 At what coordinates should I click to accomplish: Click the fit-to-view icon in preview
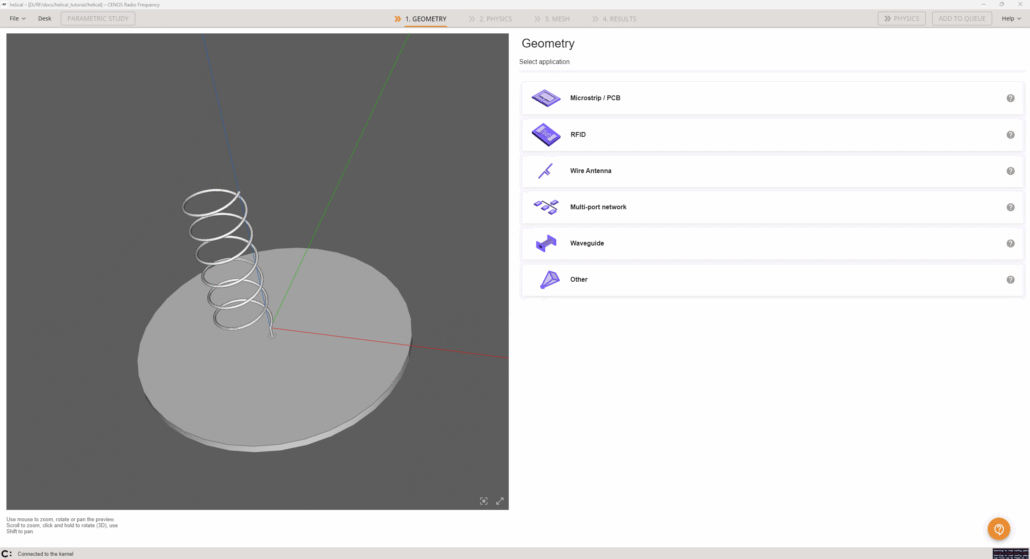tap(484, 501)
